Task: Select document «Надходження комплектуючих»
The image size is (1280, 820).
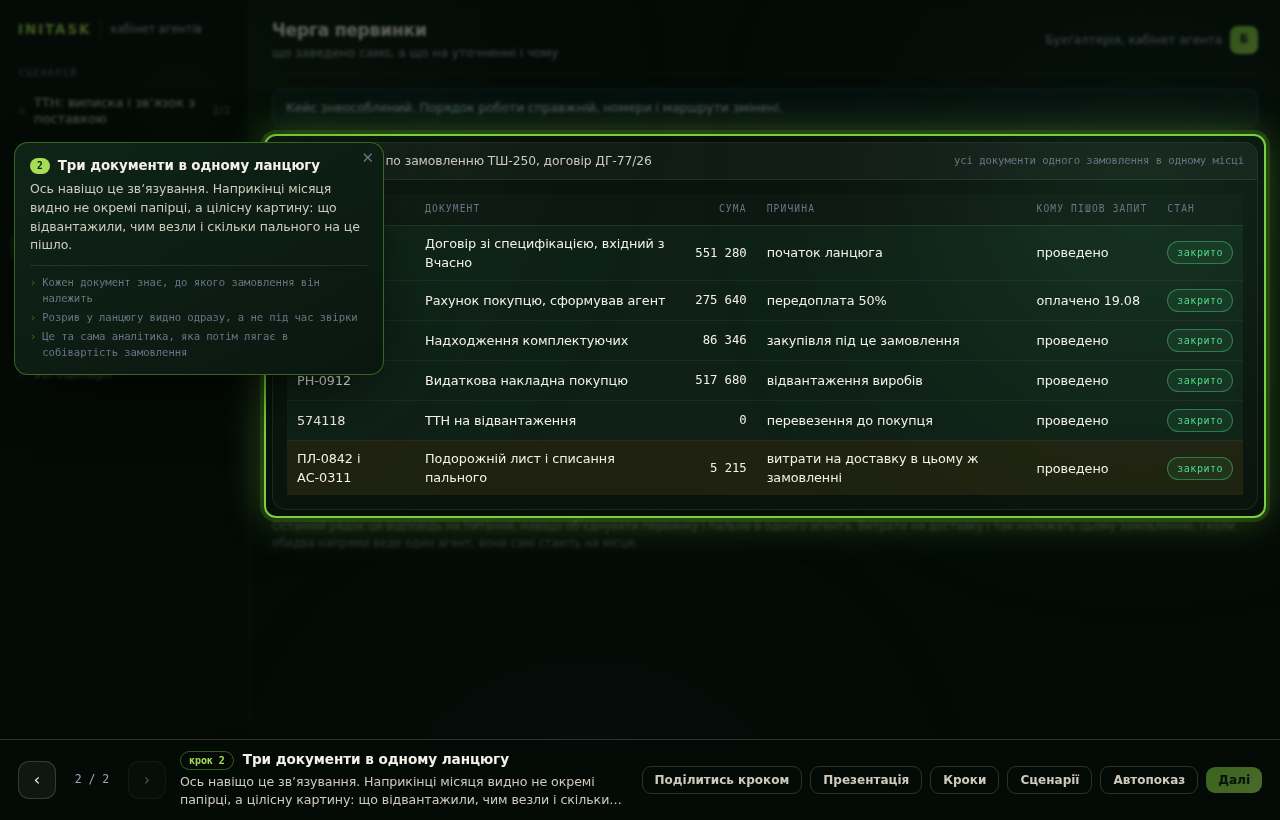Action: coord(527,341)
